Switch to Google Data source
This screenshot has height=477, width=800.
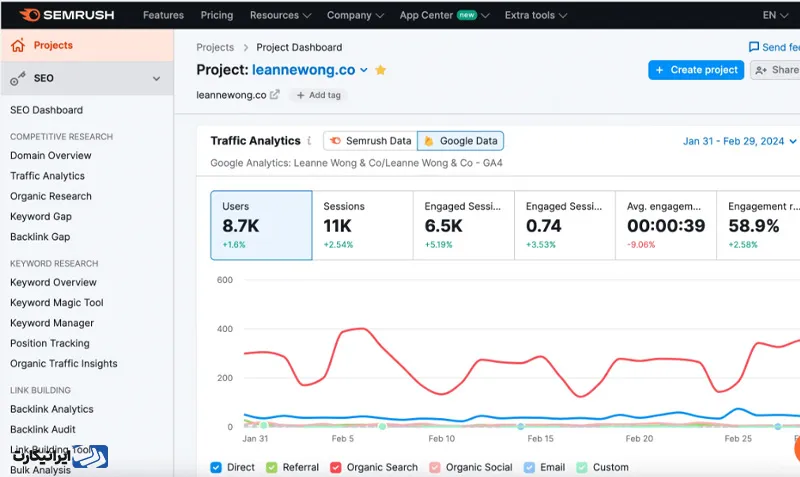[461, 141]
